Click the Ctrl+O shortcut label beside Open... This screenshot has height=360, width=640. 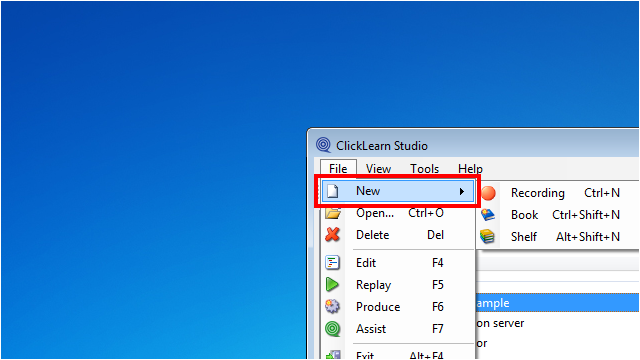(x=426, y=213)
